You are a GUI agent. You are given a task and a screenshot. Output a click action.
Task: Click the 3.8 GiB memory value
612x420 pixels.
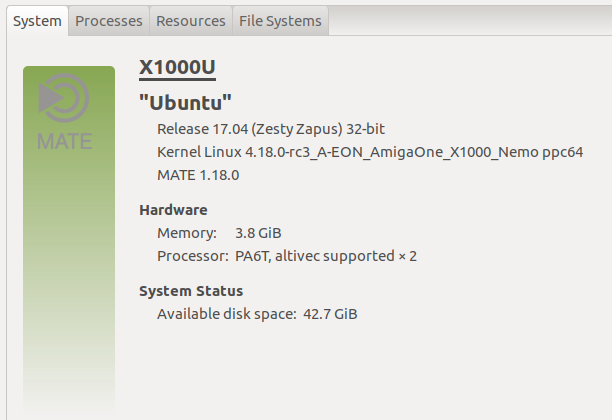(x=257, y=233)
